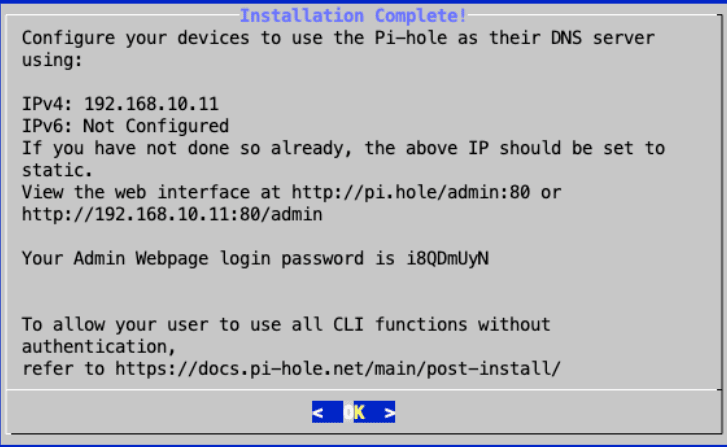Click the left angle bracket of OK
The image size is (727, 447).
[x=318, y=412]
